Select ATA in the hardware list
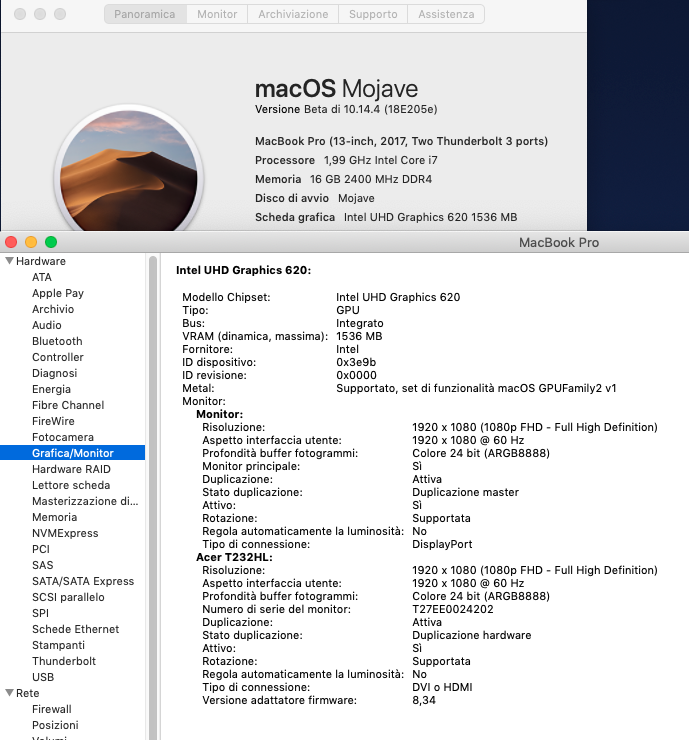The height and width of the screenshot is (740, 689). (x=42, y=277)
